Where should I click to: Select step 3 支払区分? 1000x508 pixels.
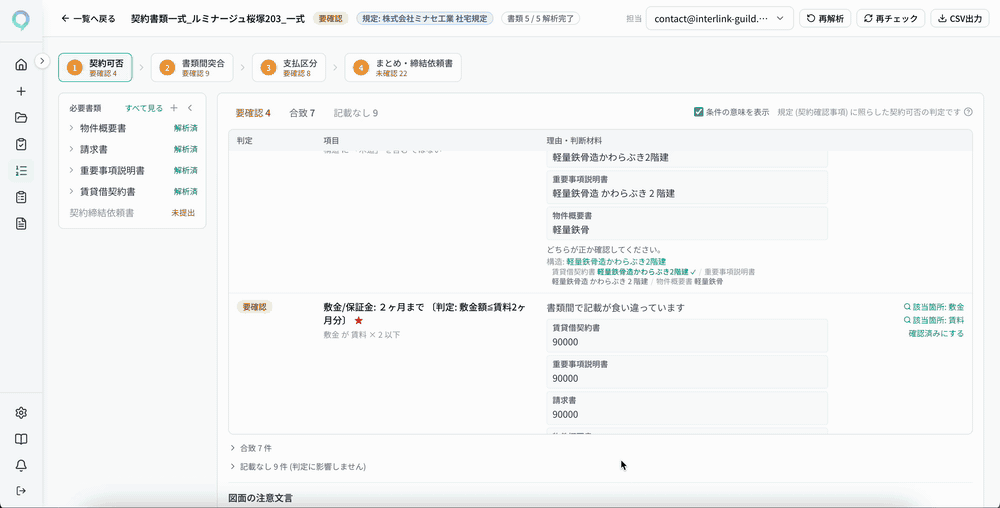(289, 68)
